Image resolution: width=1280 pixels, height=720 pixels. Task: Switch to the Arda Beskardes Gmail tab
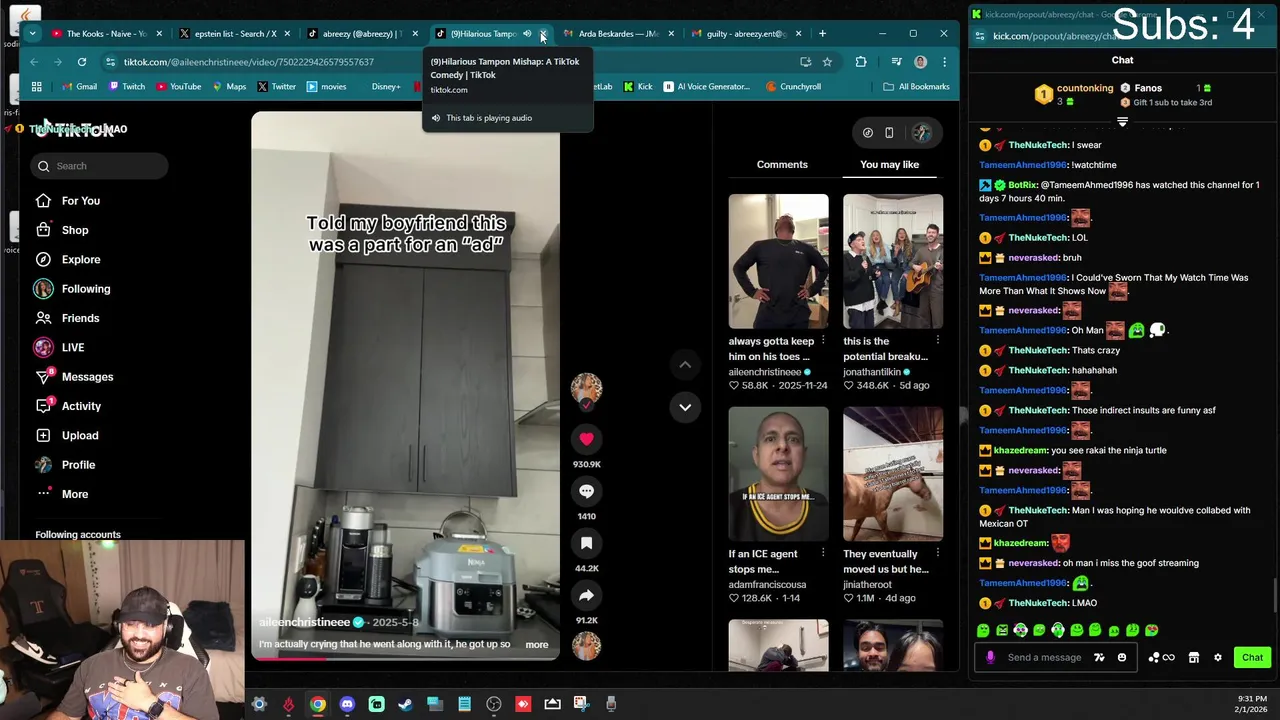pyautogui.click(x=617, y=34)
